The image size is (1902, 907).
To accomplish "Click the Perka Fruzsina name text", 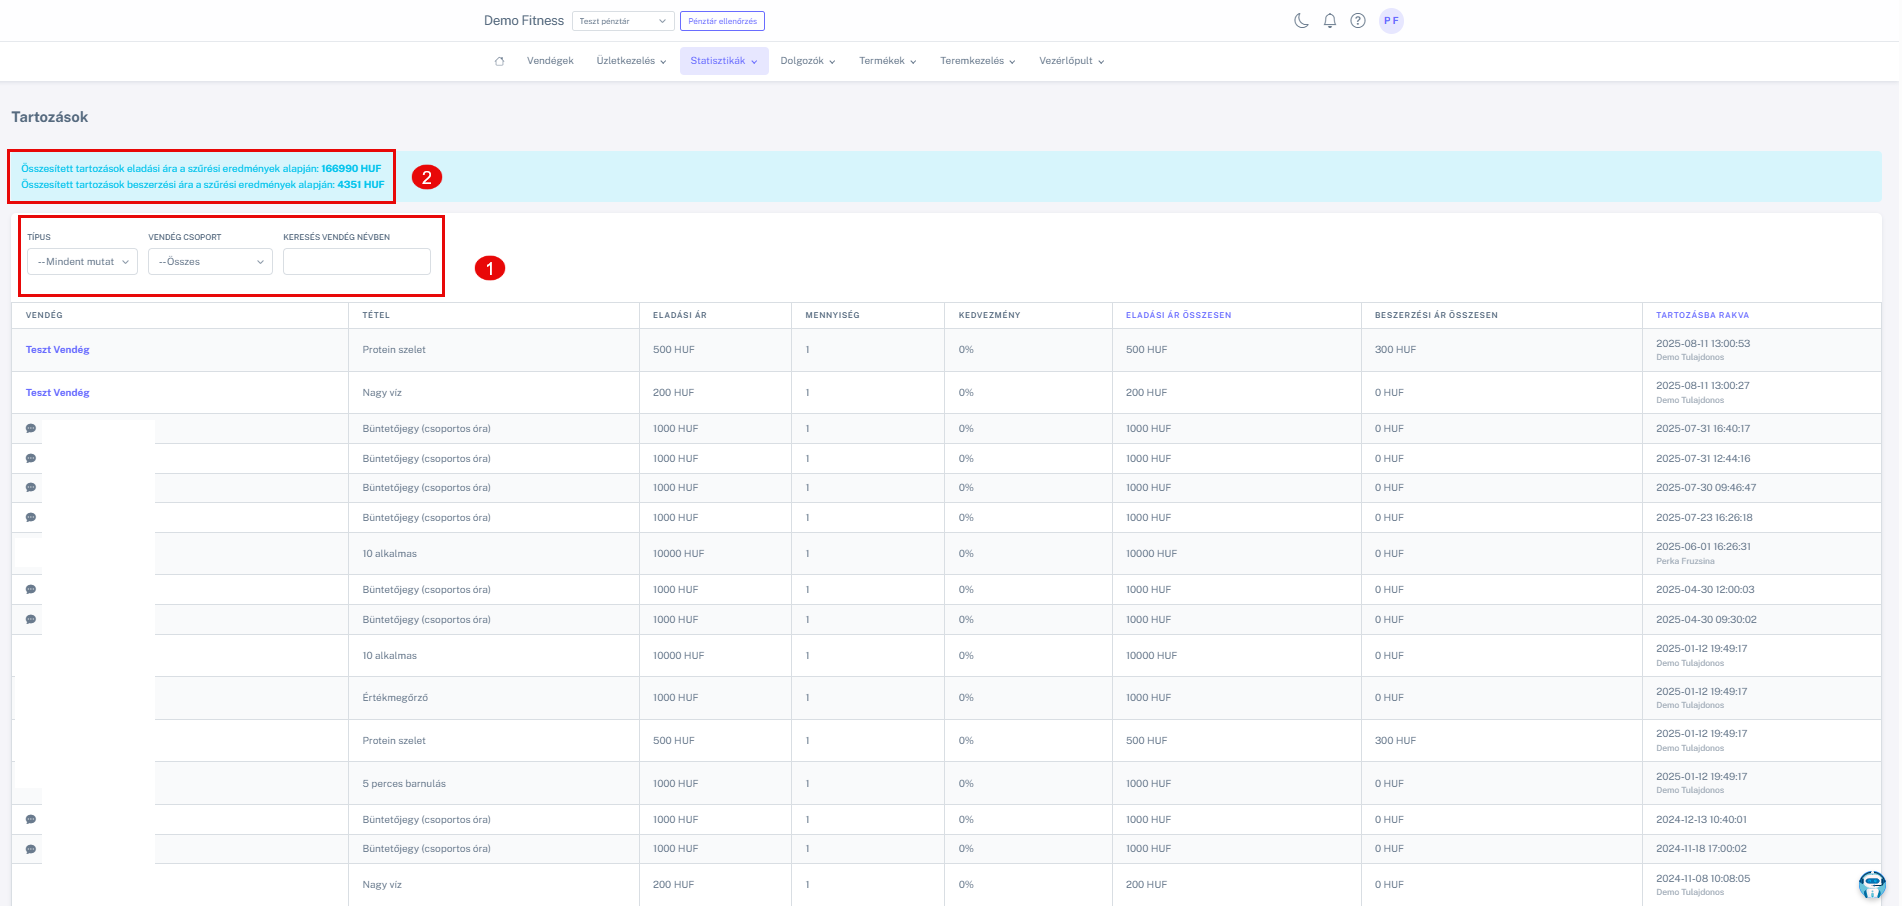I will pyautogui.click(x=1685, y=561).
